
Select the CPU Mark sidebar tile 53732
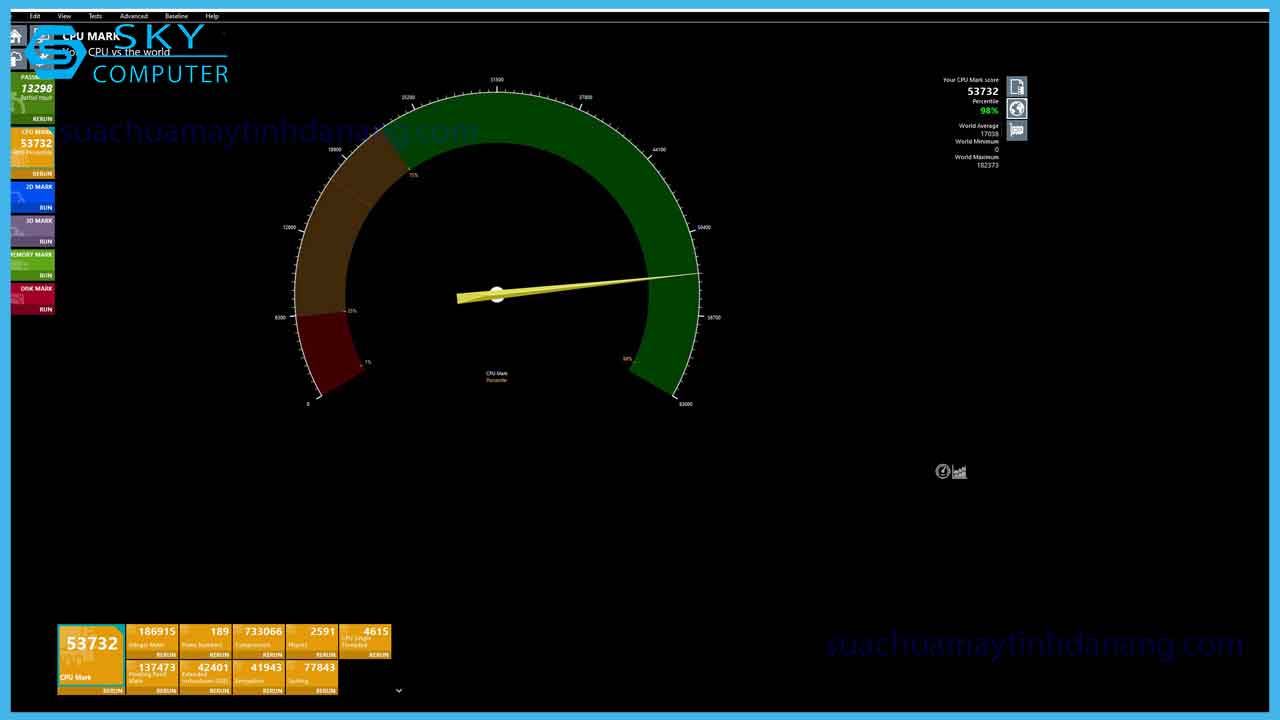click(x=32, y=148)
